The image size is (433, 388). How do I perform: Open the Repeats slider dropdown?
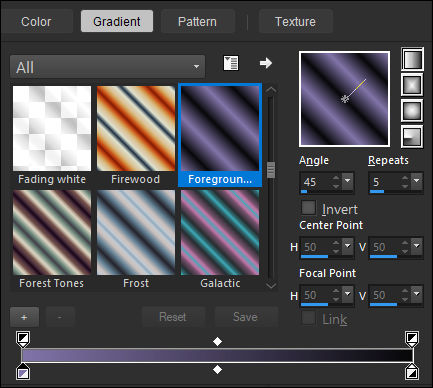(x=417, y=181)
